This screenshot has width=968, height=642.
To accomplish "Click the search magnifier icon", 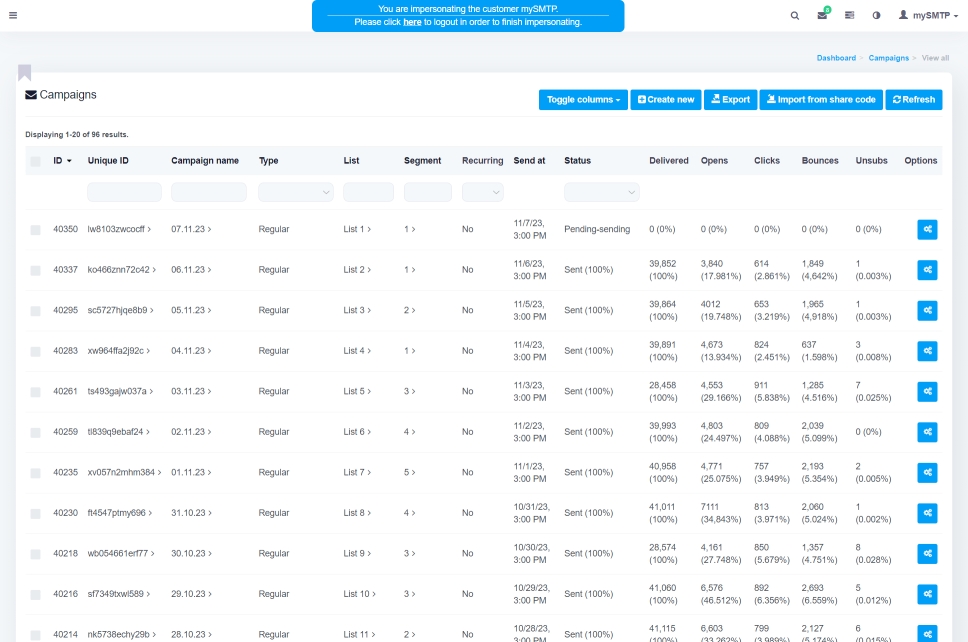I will [x=795, y=16].
